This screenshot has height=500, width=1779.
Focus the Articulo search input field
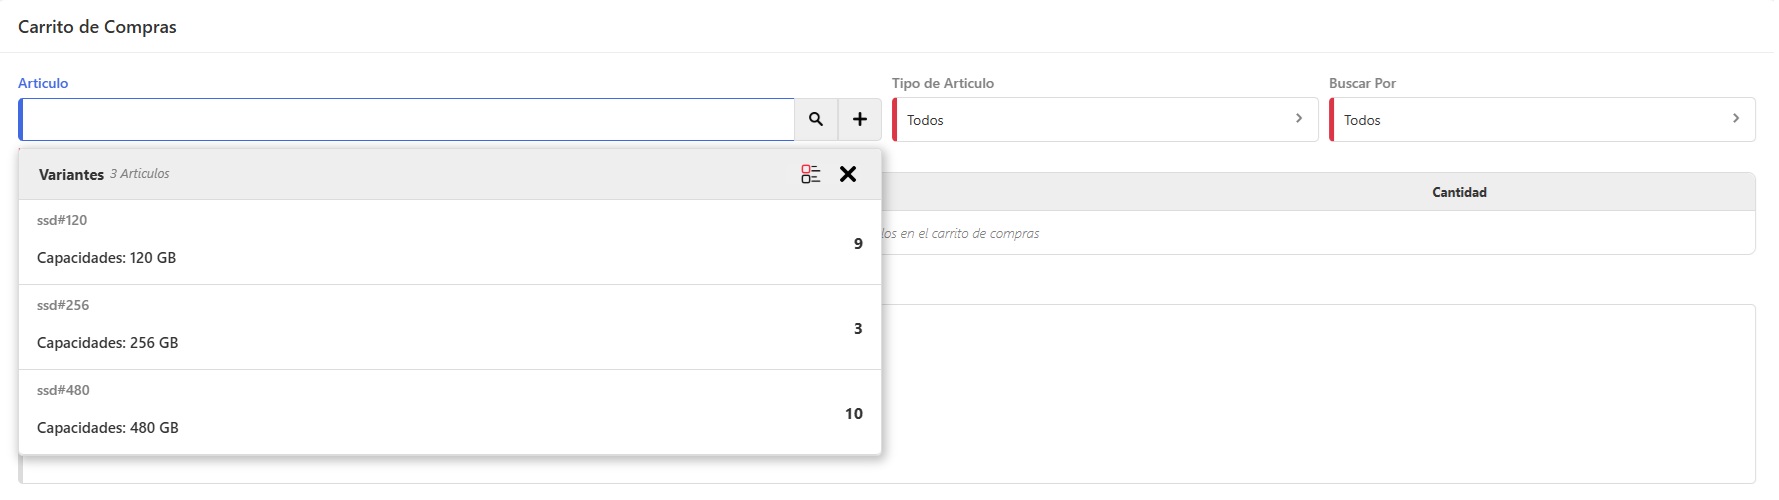click(x=407, y=120)
